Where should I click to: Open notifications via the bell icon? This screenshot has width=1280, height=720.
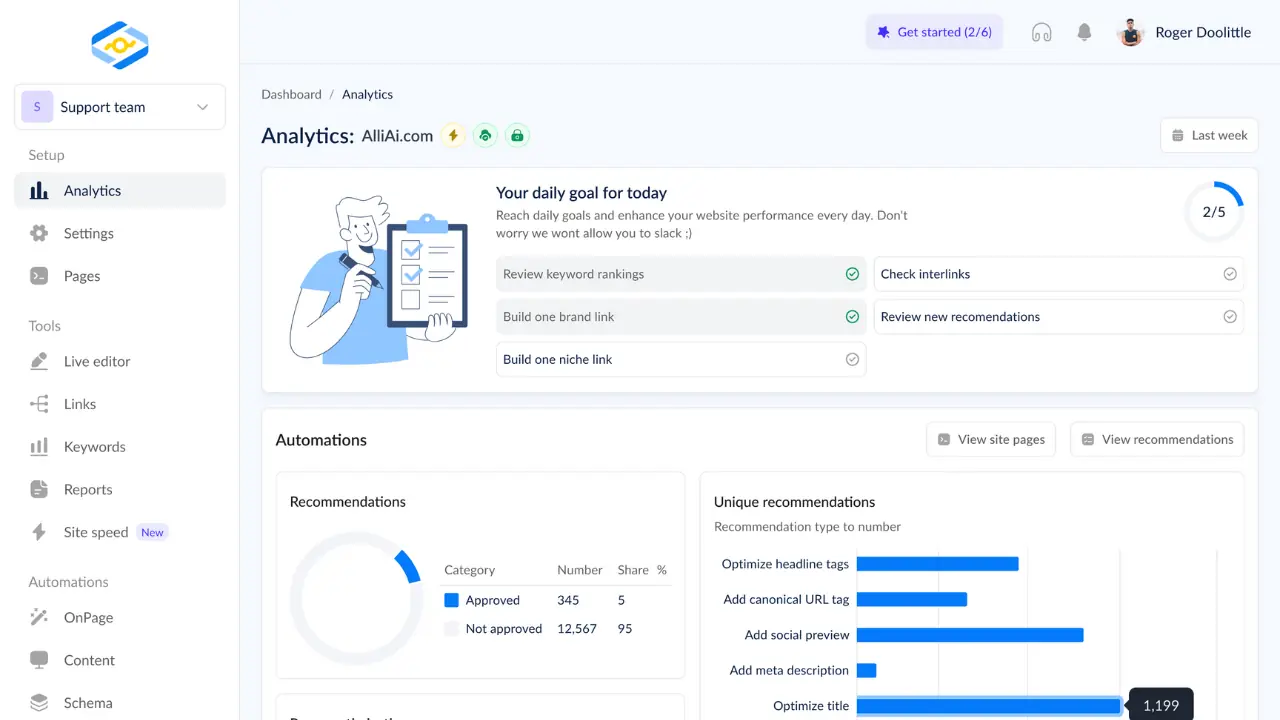coord(1084,32)
